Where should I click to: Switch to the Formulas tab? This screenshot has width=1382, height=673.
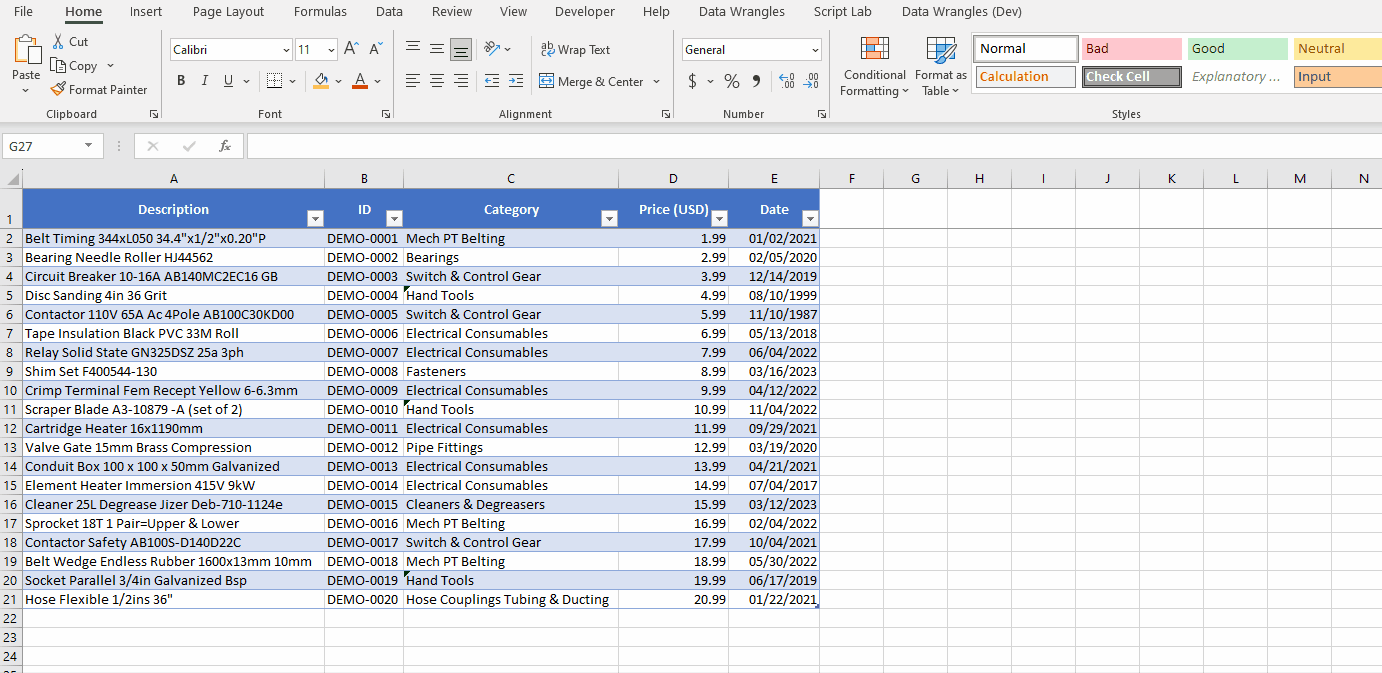320,12
